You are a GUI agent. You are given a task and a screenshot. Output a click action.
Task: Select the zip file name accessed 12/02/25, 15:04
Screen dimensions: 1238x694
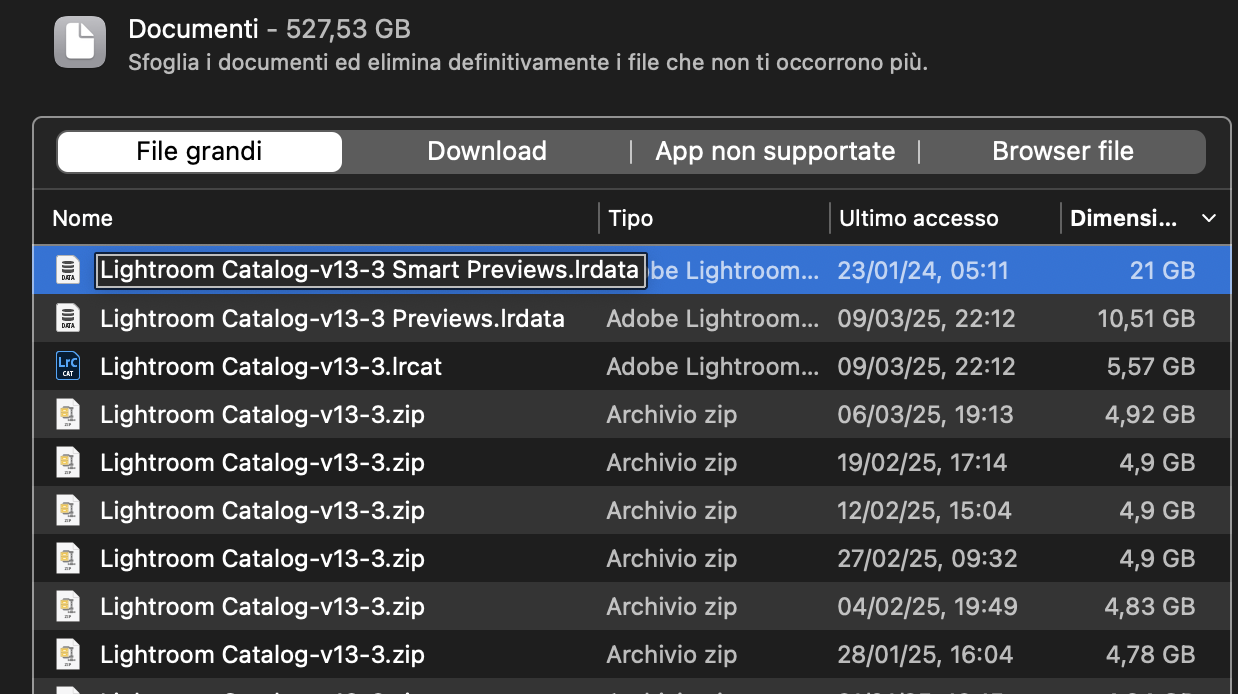[x=262, y=510]
